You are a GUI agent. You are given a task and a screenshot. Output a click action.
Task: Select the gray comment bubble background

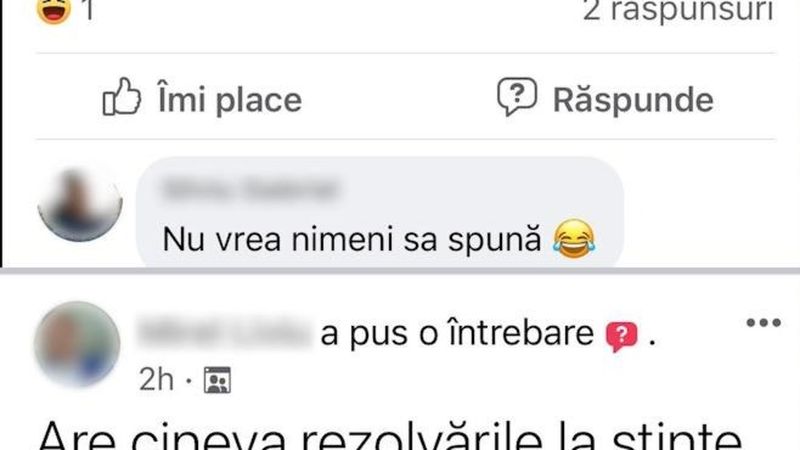tap(380, 212)
